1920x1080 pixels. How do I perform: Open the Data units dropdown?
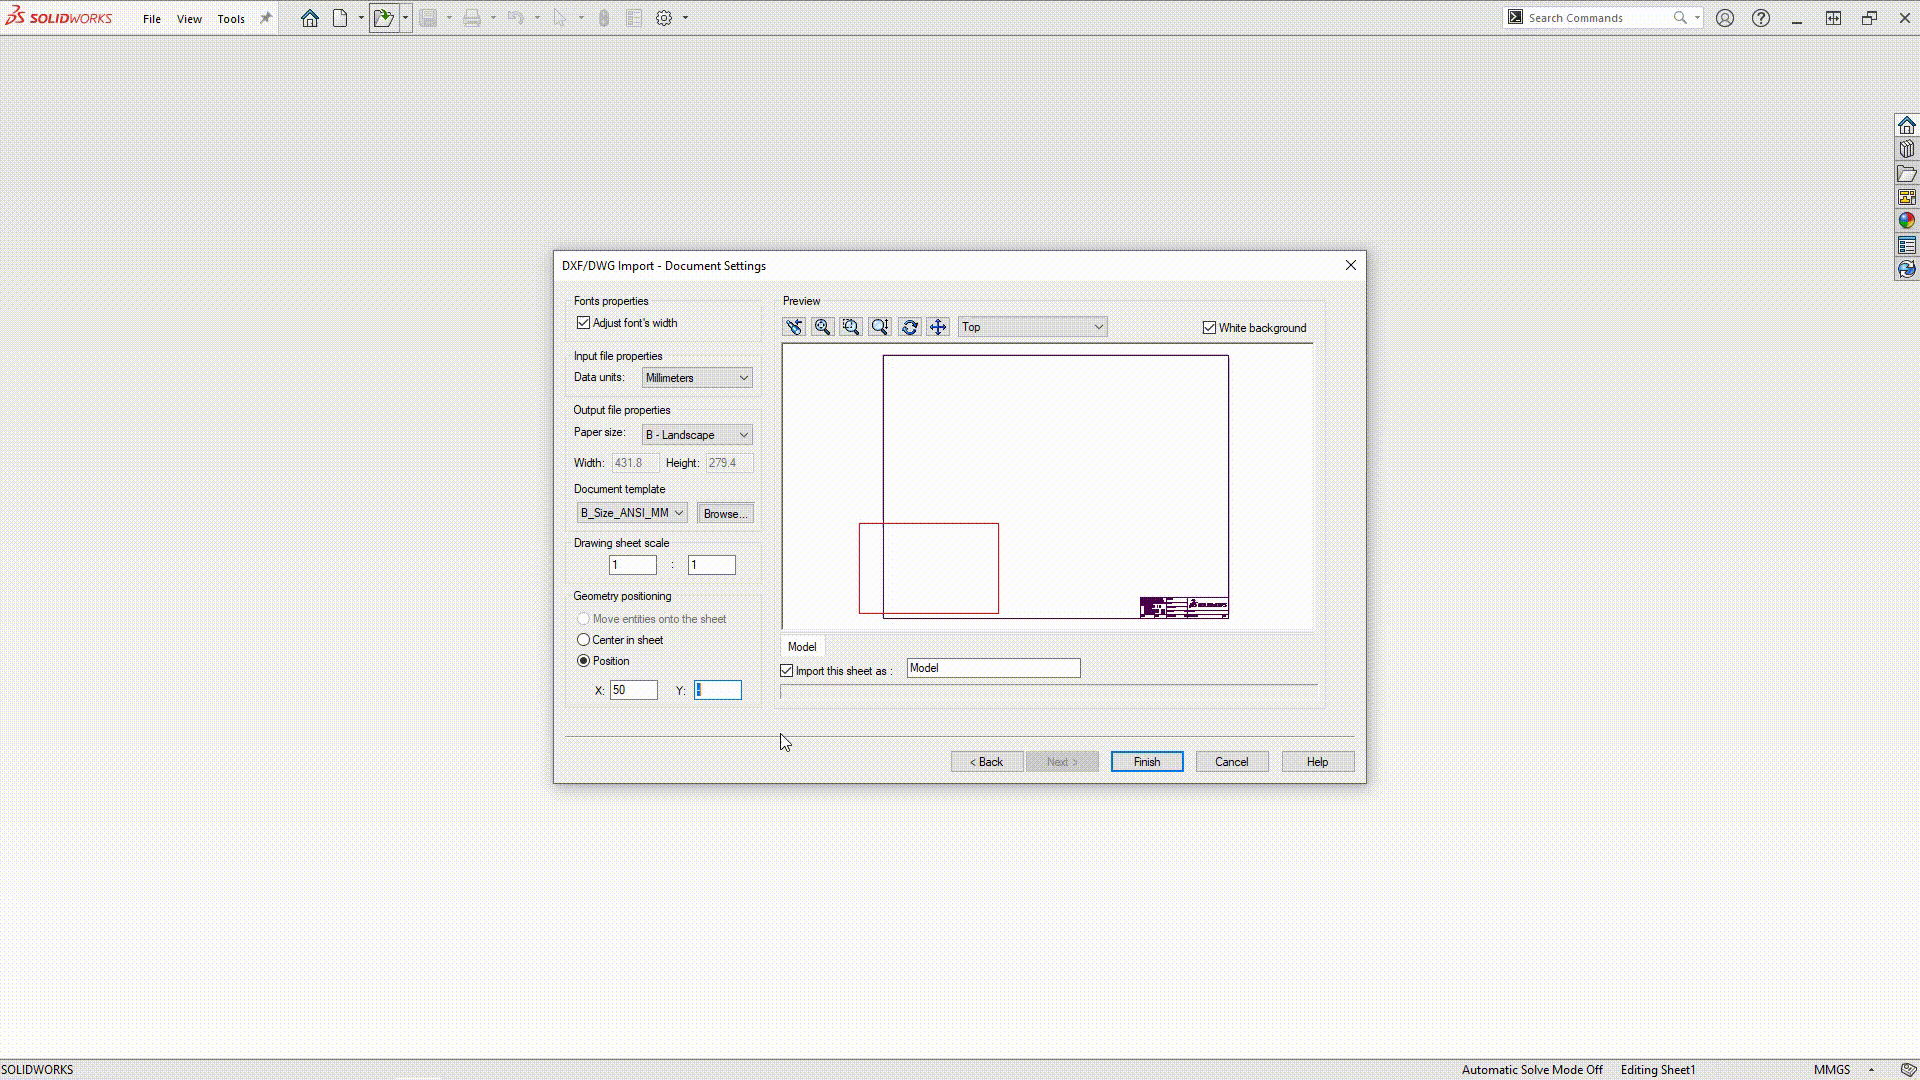tap(697, 378)
